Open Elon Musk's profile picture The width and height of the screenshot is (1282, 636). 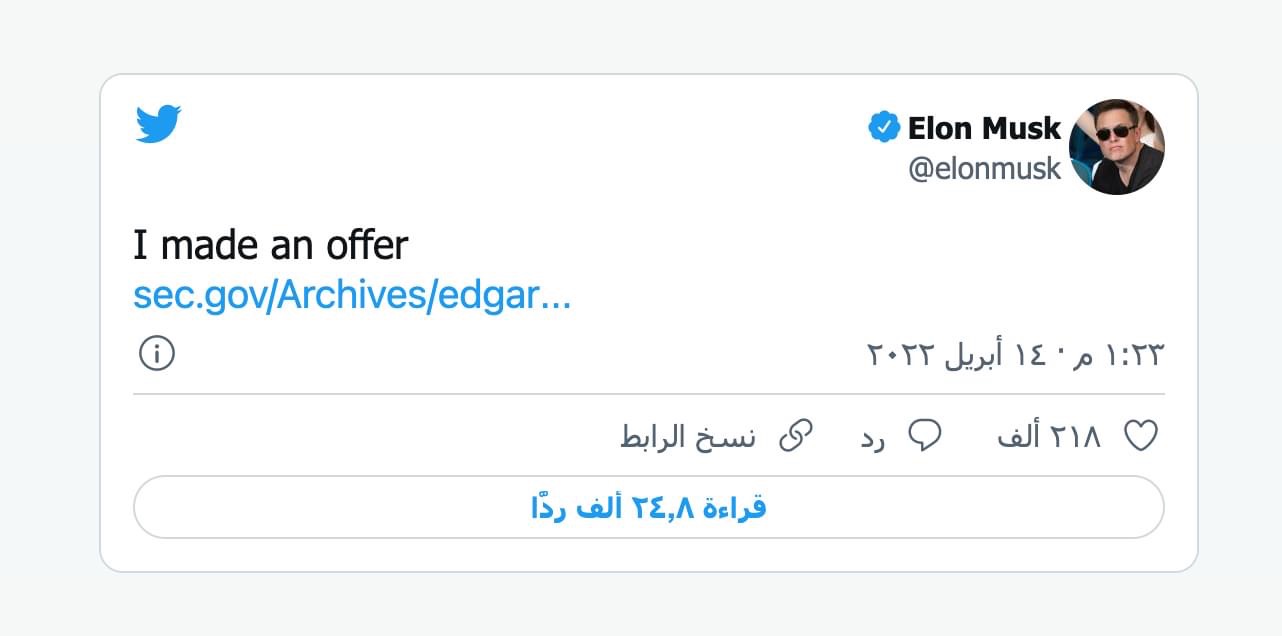click(x=1116, y=147)
